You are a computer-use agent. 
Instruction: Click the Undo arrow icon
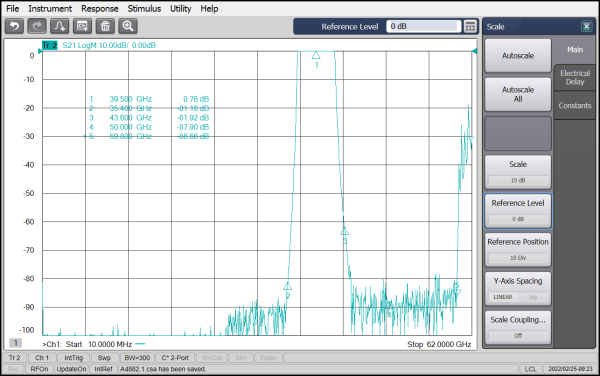pyautogui.click(x=15, y=26)
